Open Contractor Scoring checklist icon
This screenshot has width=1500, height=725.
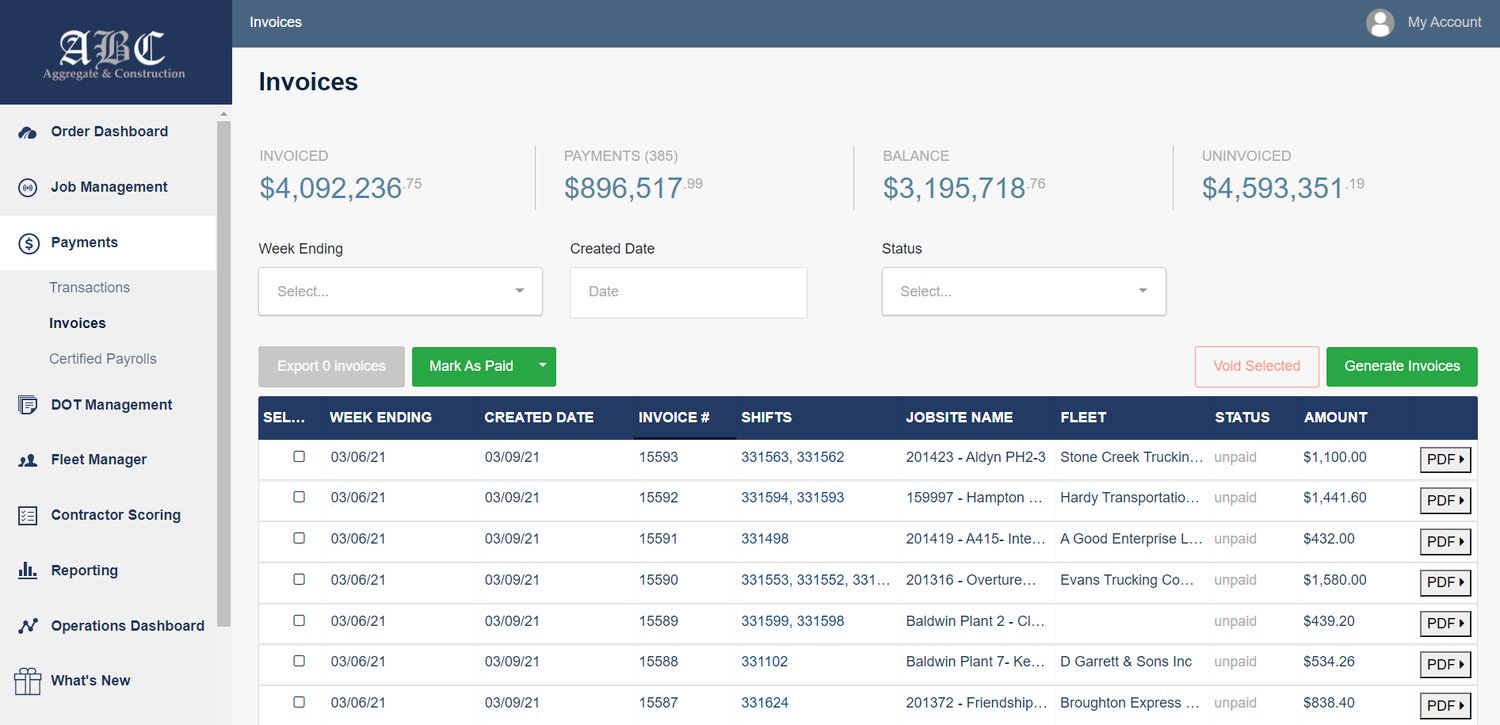pyautogui.click(x=28, y=515)
